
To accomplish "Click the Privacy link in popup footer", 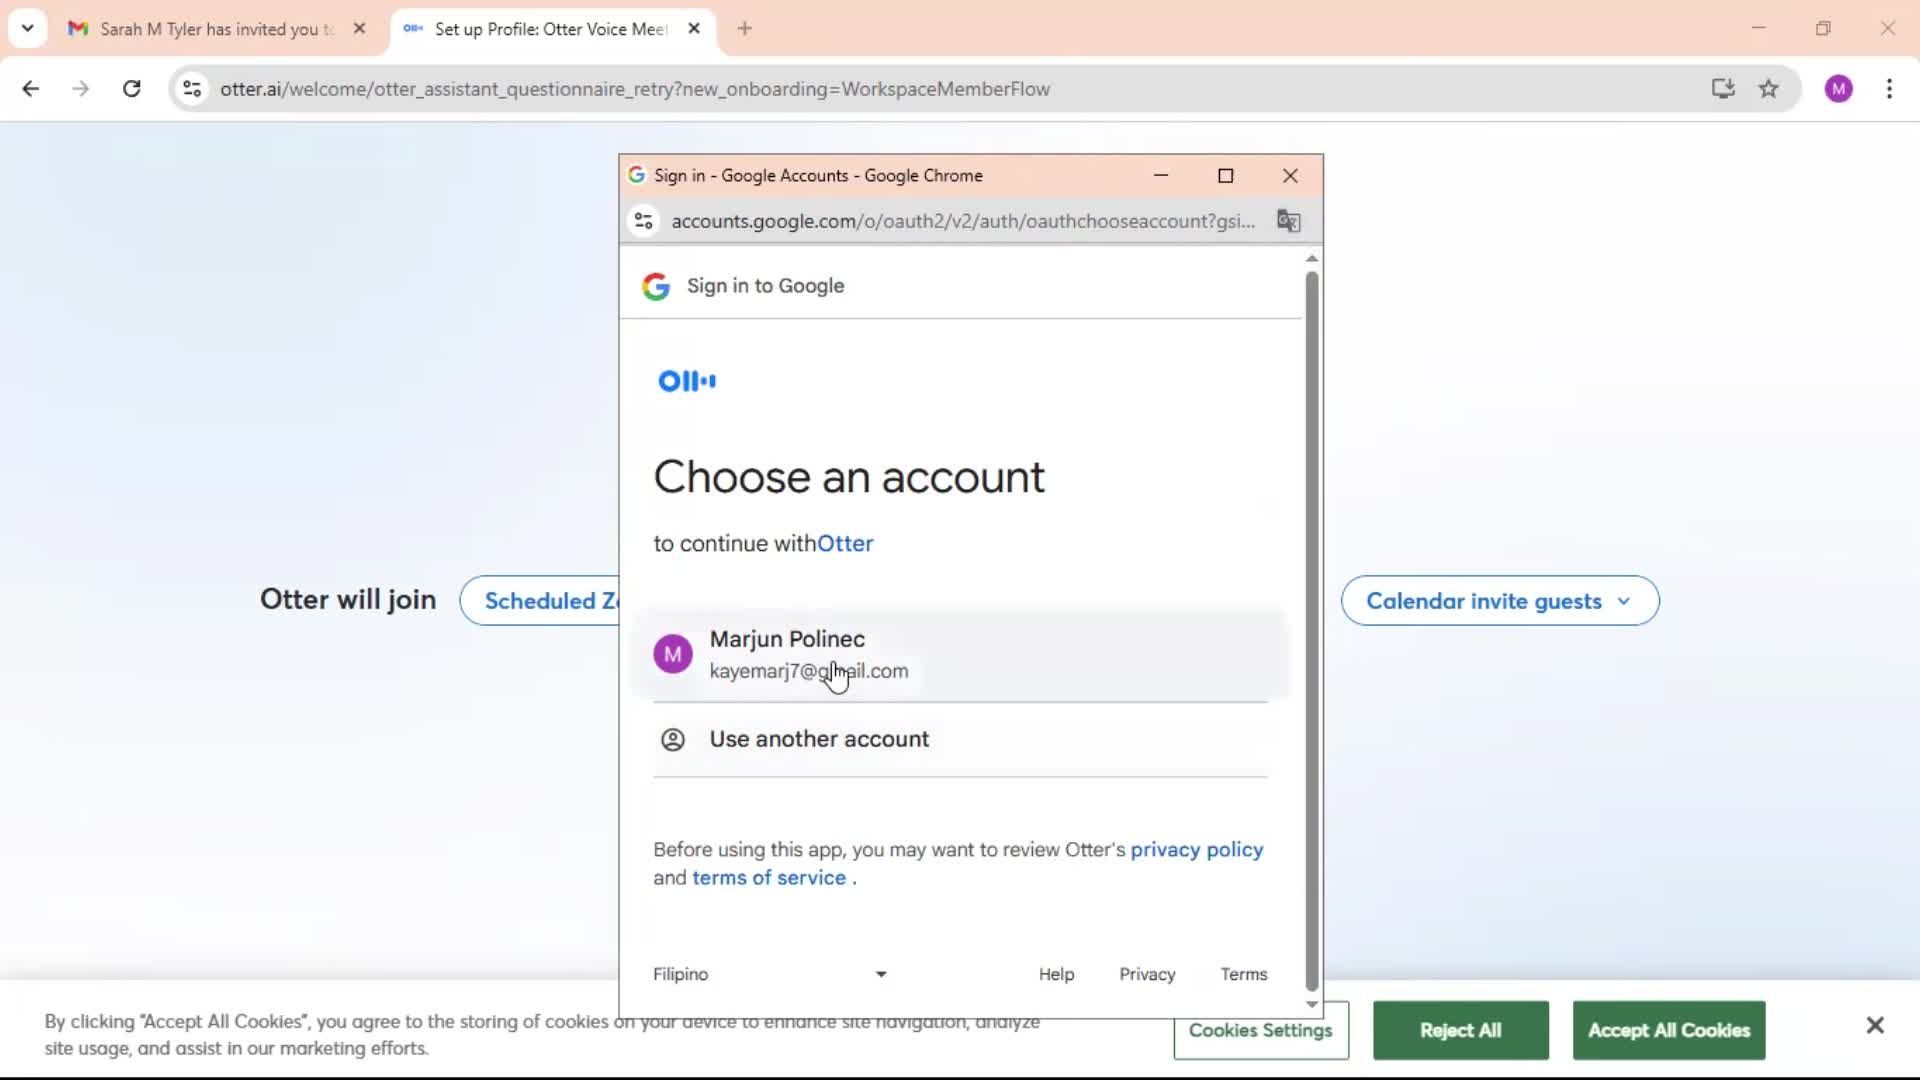I will coord(1147,974).
